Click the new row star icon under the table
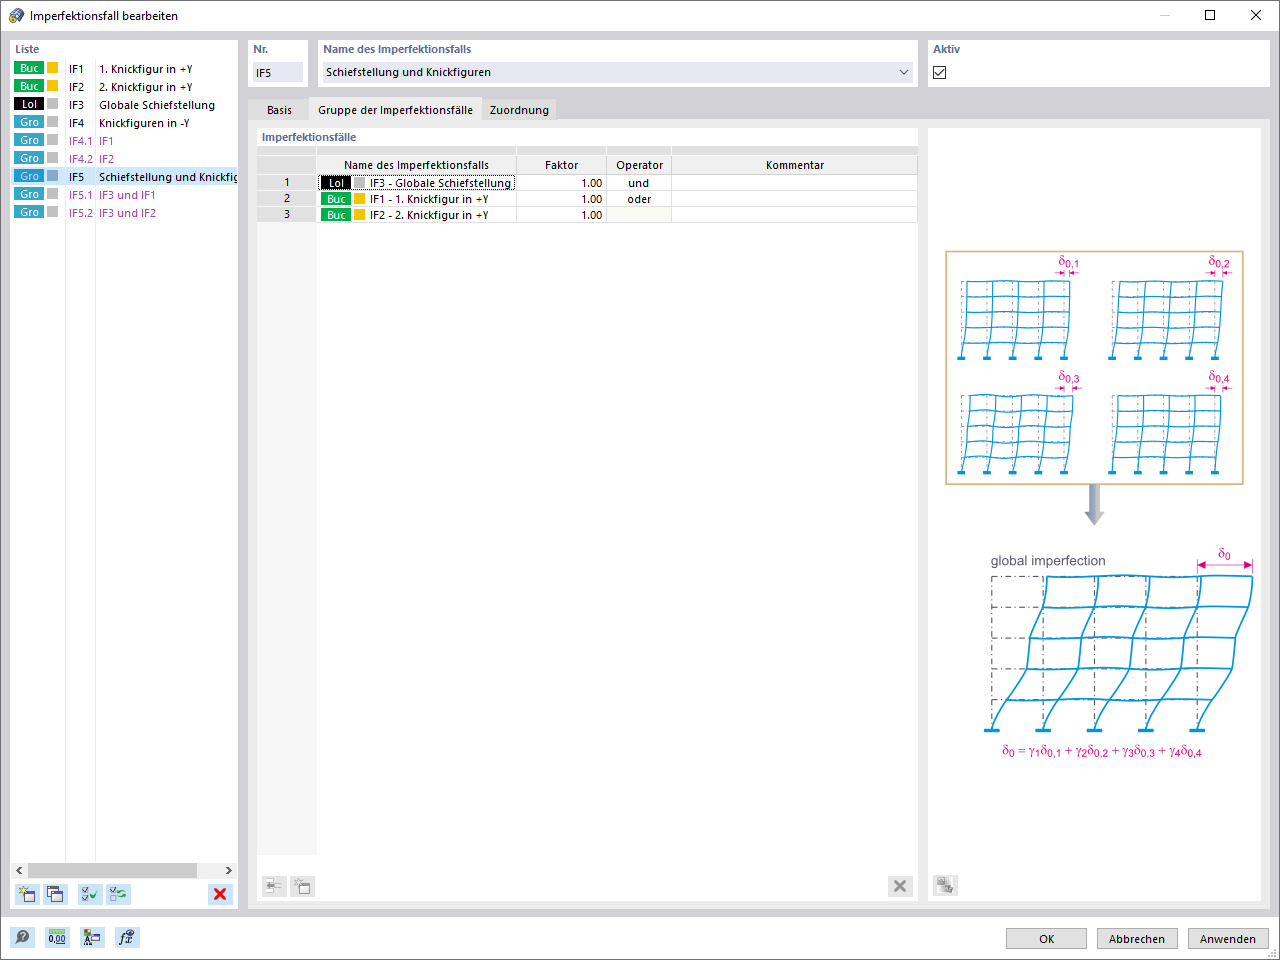1280x960 pixels. [x=302, y=886]
